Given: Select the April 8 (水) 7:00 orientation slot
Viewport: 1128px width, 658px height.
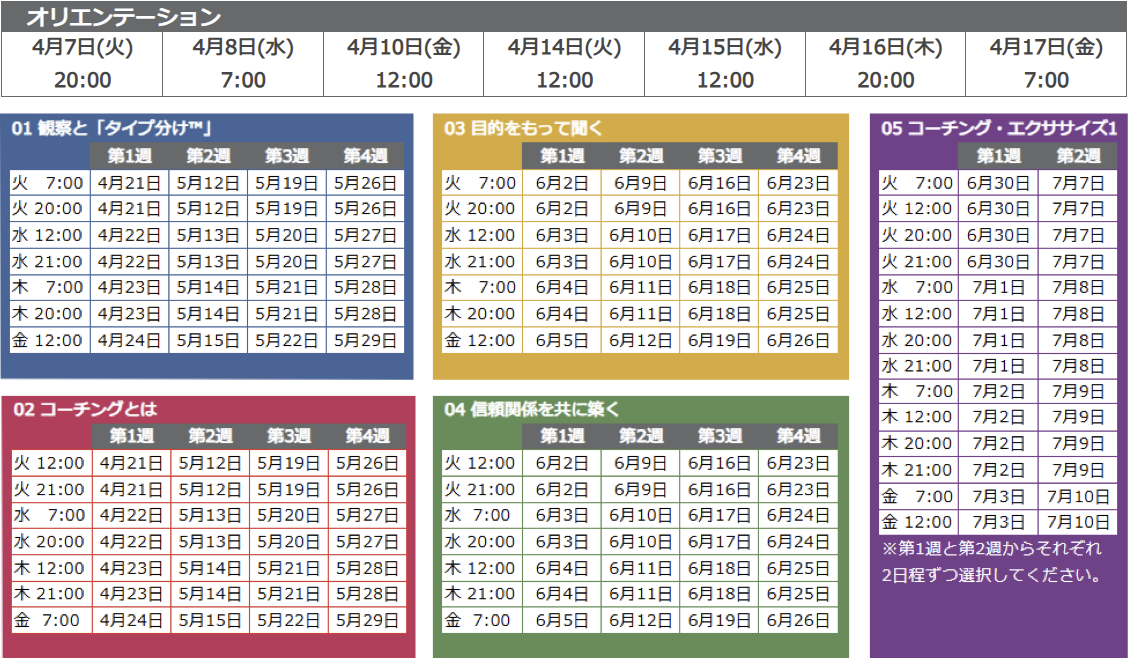Looking at the screenshot, I should (x=243, y=64).
